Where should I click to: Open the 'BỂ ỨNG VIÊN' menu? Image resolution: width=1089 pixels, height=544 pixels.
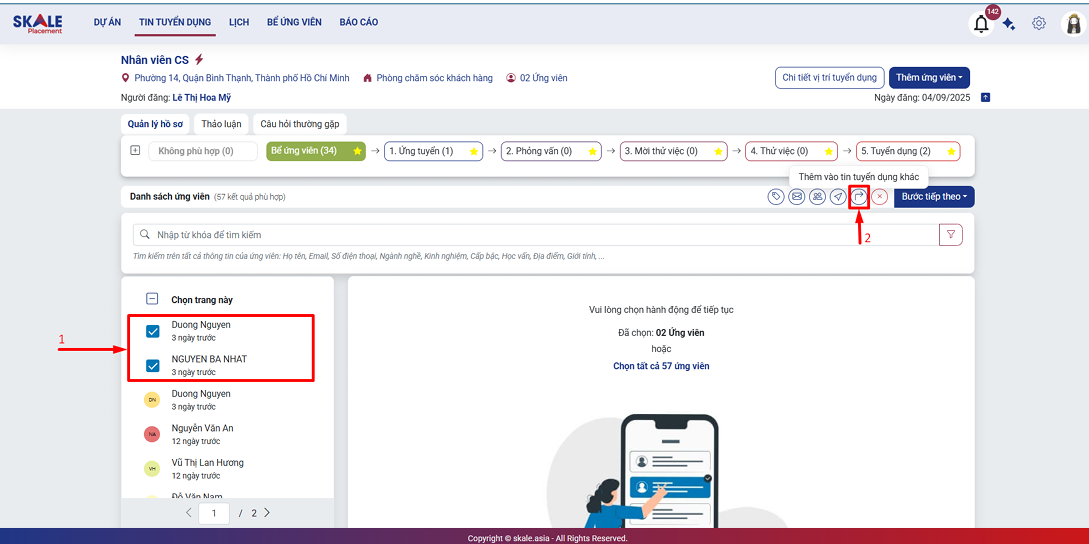coord(294,22)
